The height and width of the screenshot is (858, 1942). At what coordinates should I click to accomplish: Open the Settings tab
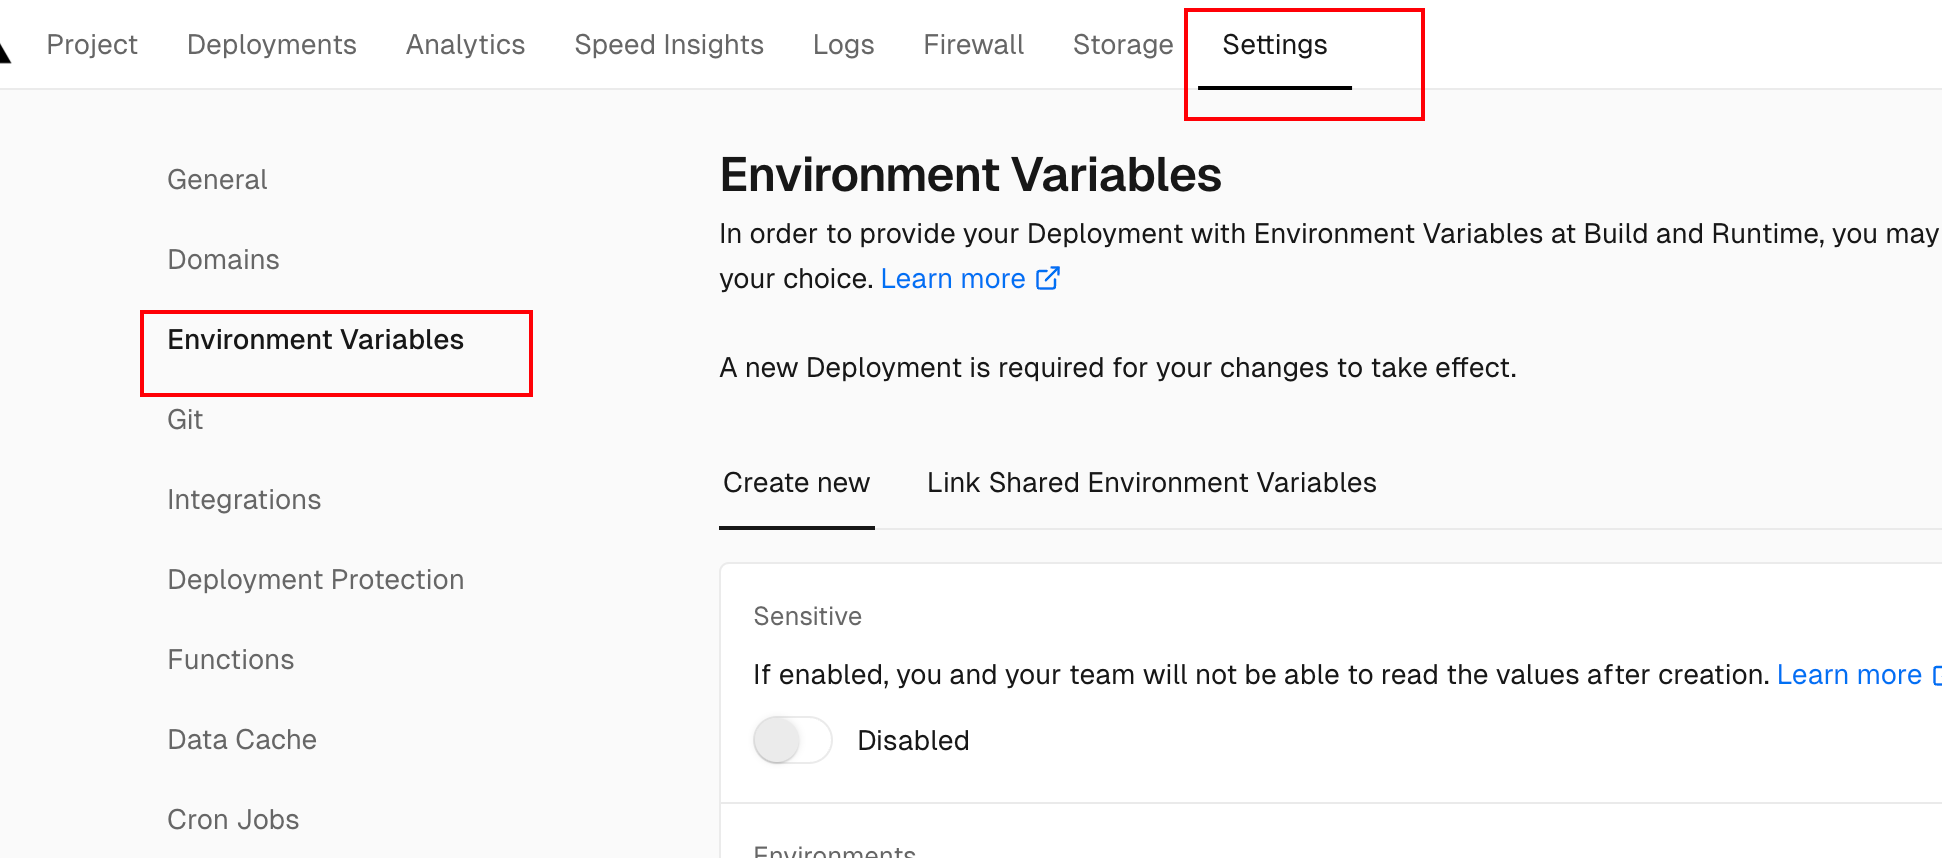click(x=1274, y=45)
